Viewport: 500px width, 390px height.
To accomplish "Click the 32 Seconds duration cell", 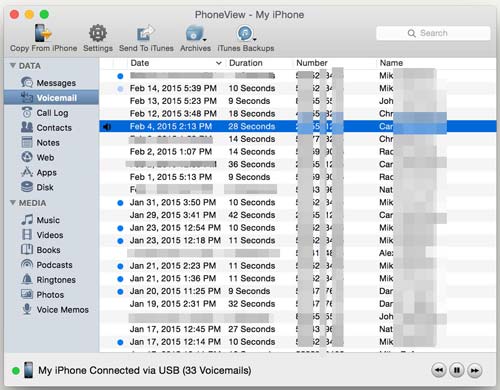I will point(252,304).
